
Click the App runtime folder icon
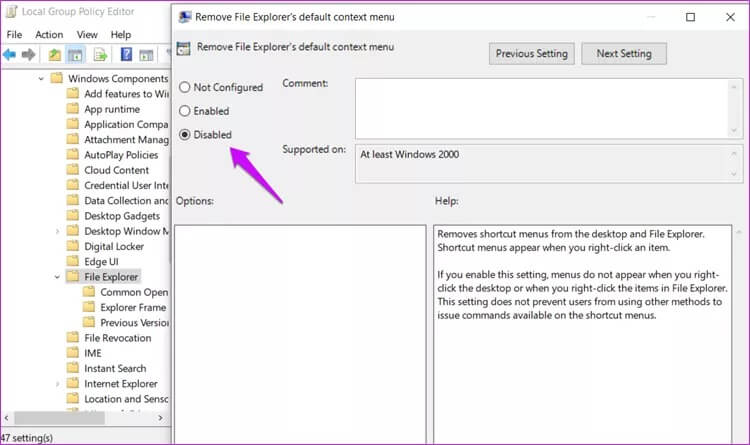pyautogui.click(x=73, y=109)
